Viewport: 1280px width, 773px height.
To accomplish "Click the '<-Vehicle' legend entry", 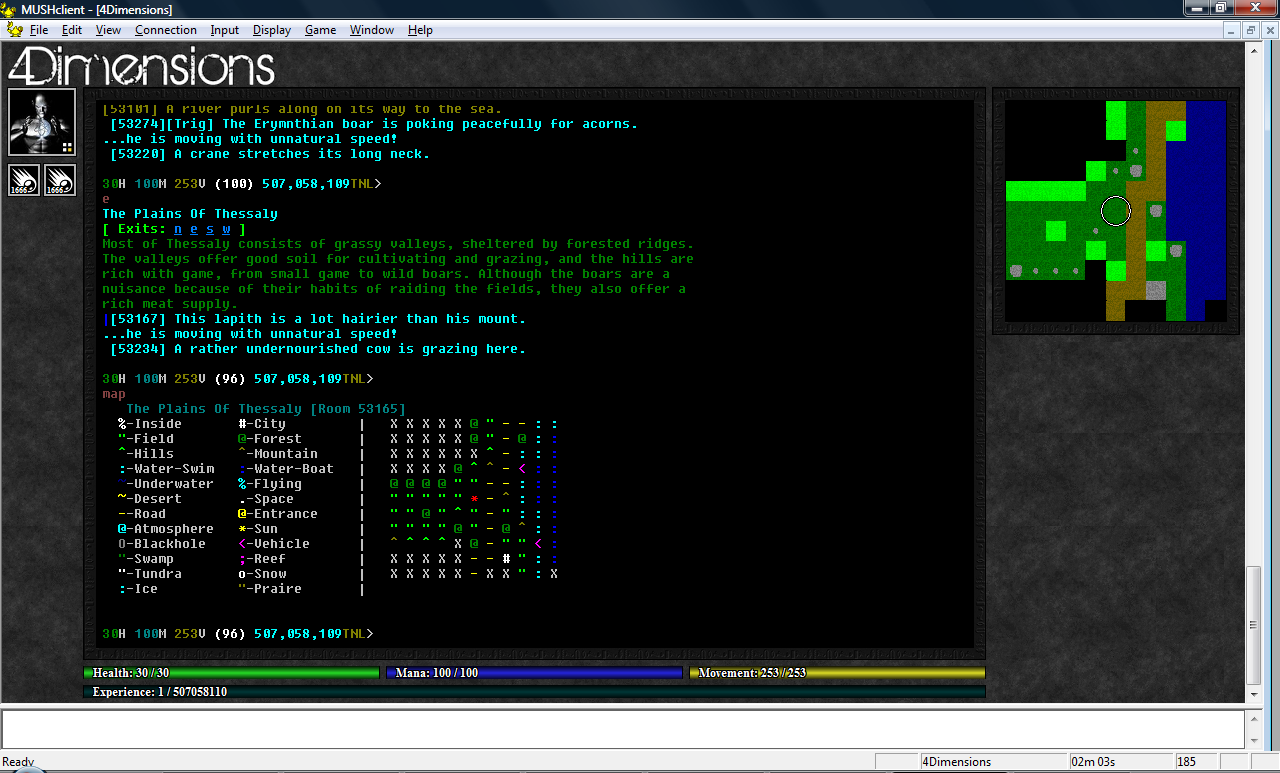I will [x=274, y=544].
